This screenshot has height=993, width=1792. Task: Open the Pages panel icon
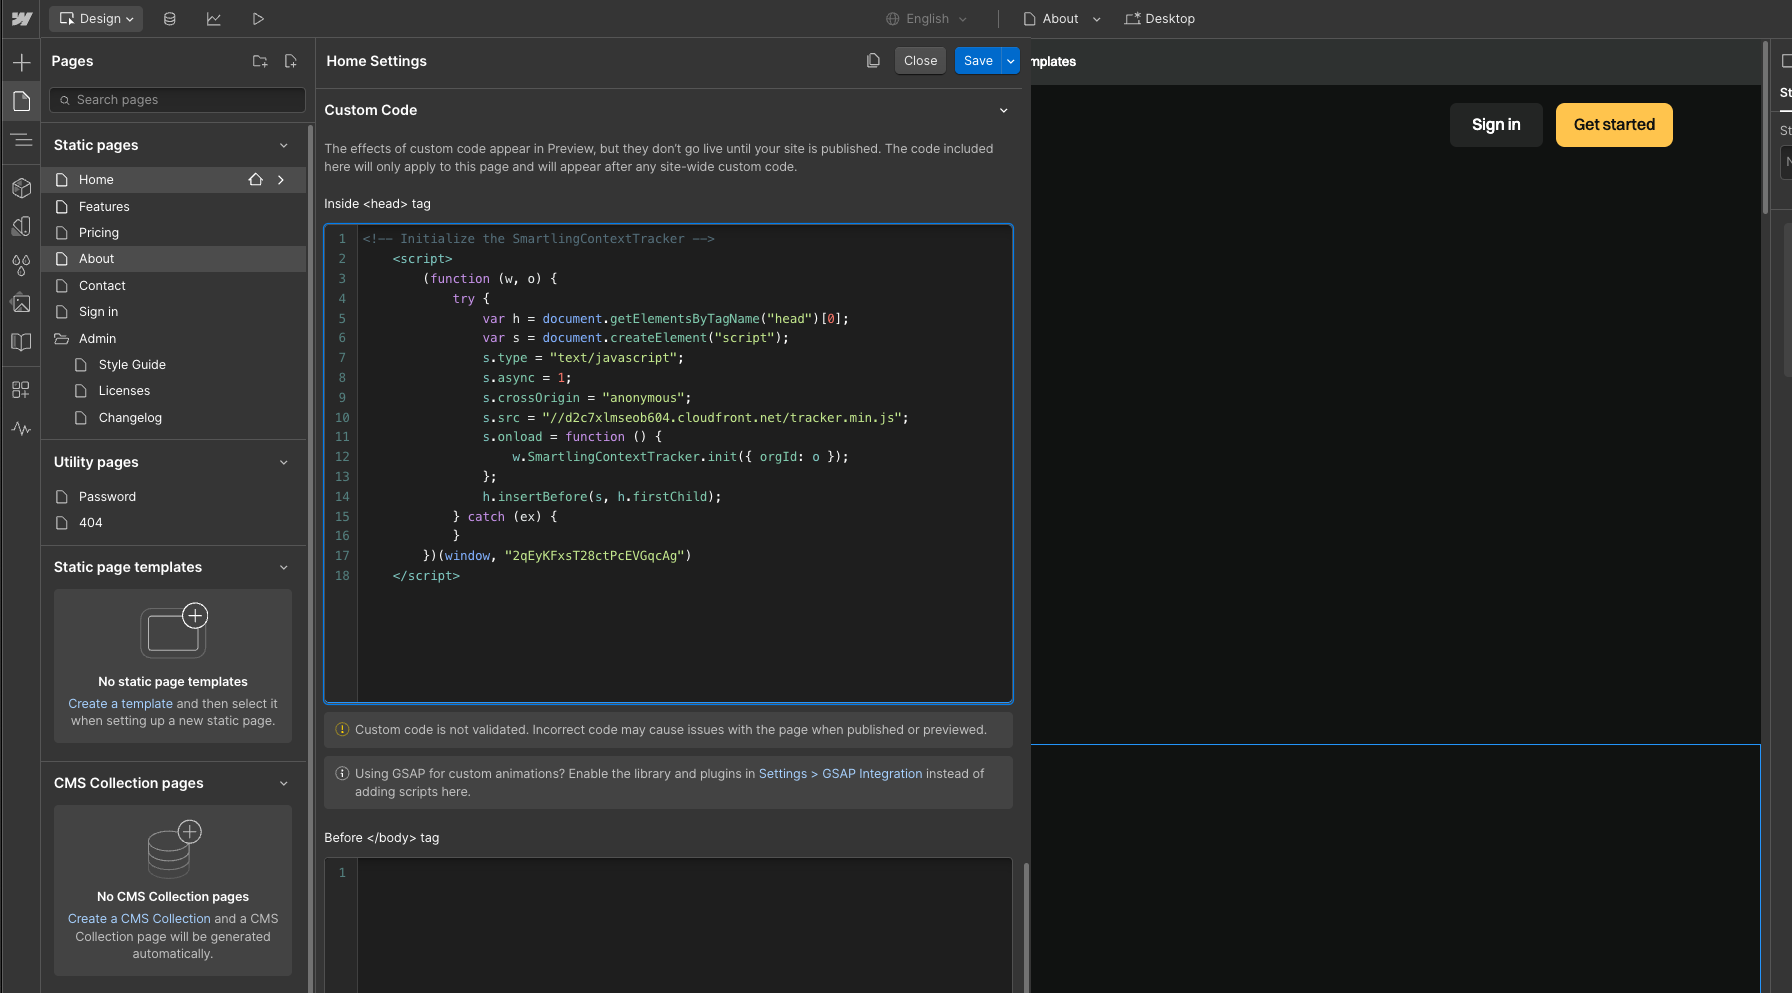point(21,101)
